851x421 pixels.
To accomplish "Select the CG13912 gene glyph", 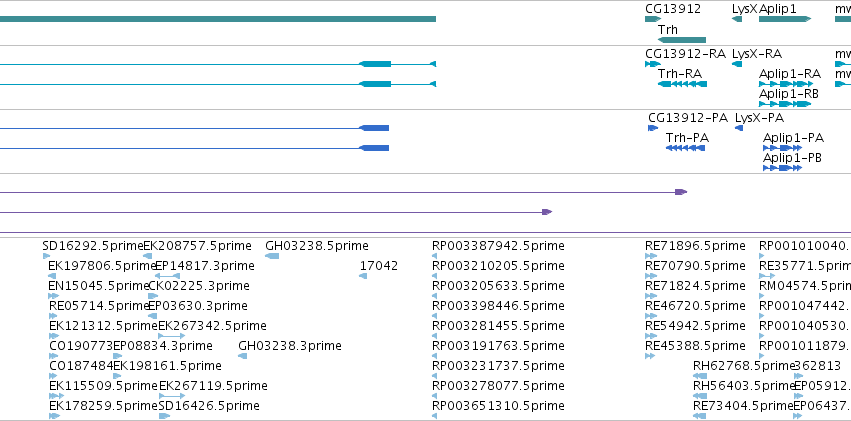I will pyautogui.click(x=653, y=19).
